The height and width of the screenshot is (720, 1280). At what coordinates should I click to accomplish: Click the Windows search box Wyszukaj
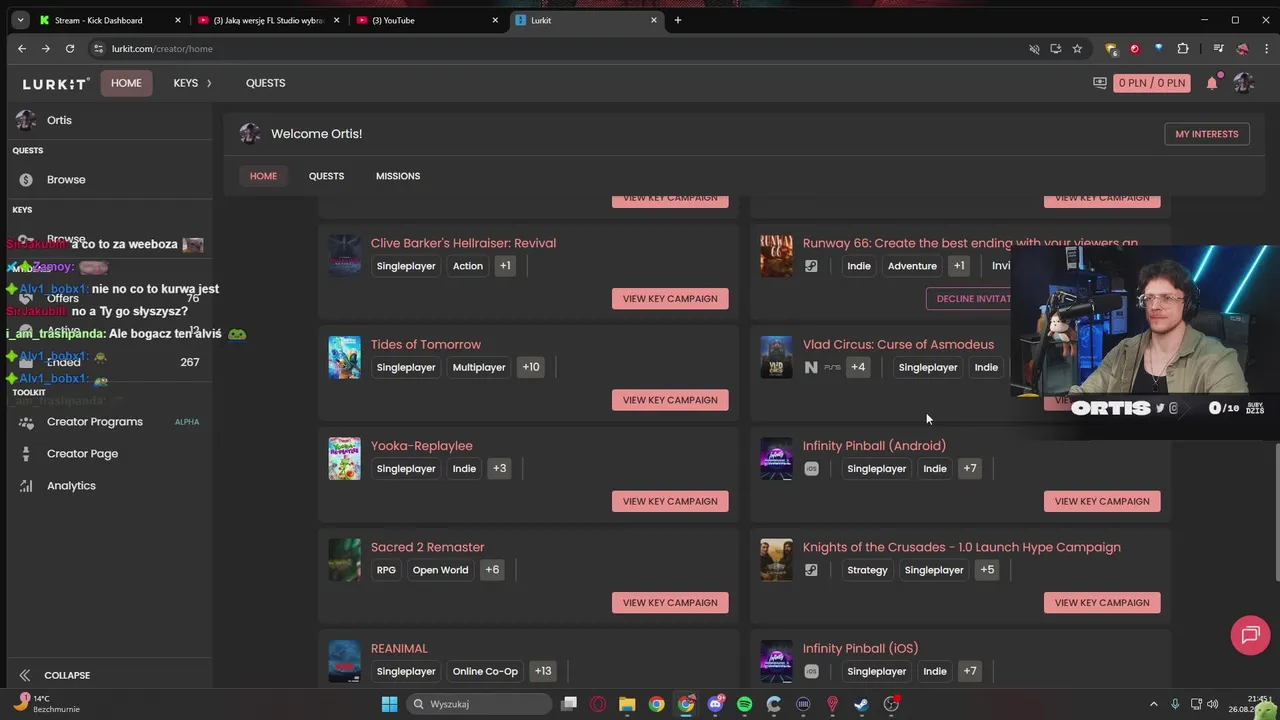[x=480, y=704]
